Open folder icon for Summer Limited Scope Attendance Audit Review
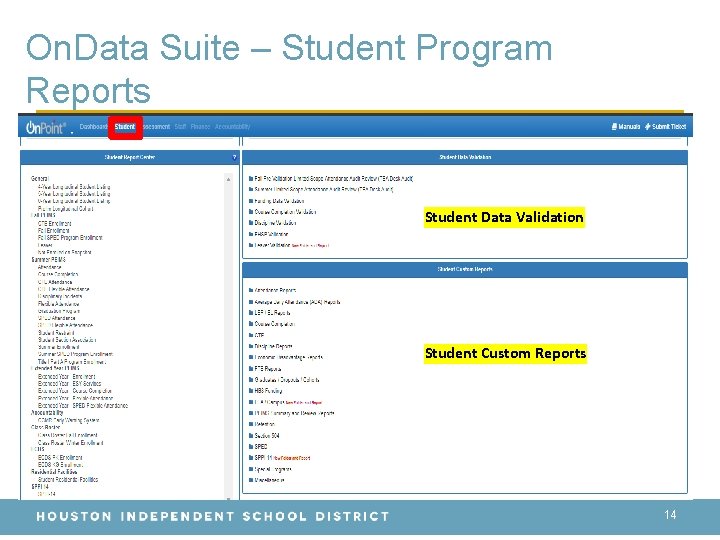This screenshot has width=720, height=540. (x=251, y=189)
